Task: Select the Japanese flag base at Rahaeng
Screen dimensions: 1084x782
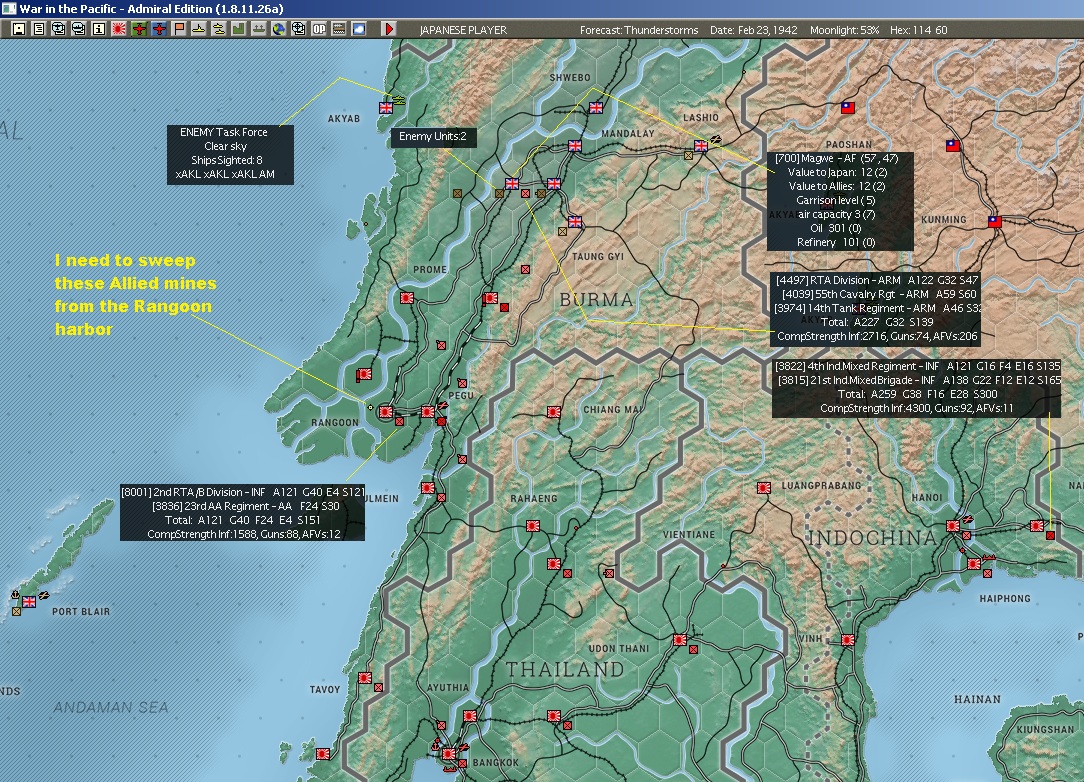Action: pos(532,526)
